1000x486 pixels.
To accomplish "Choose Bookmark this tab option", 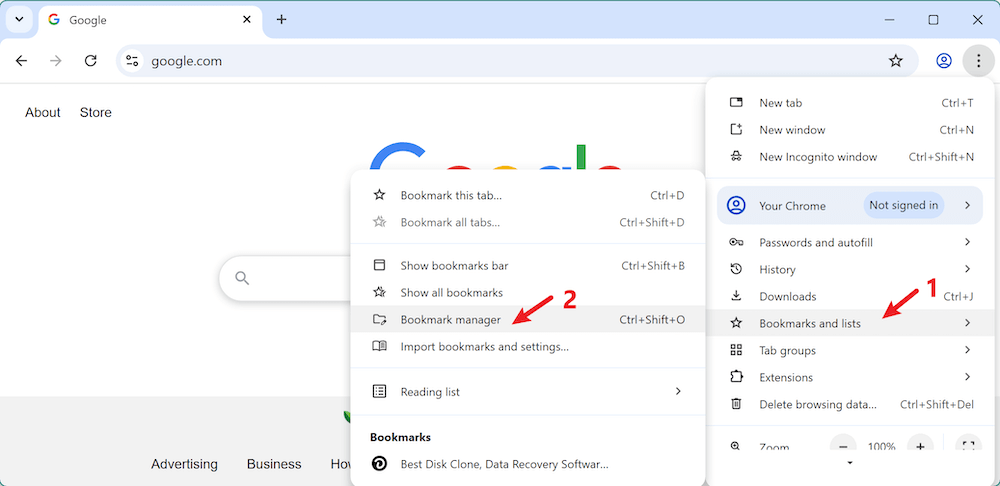I will coord(528,195).
